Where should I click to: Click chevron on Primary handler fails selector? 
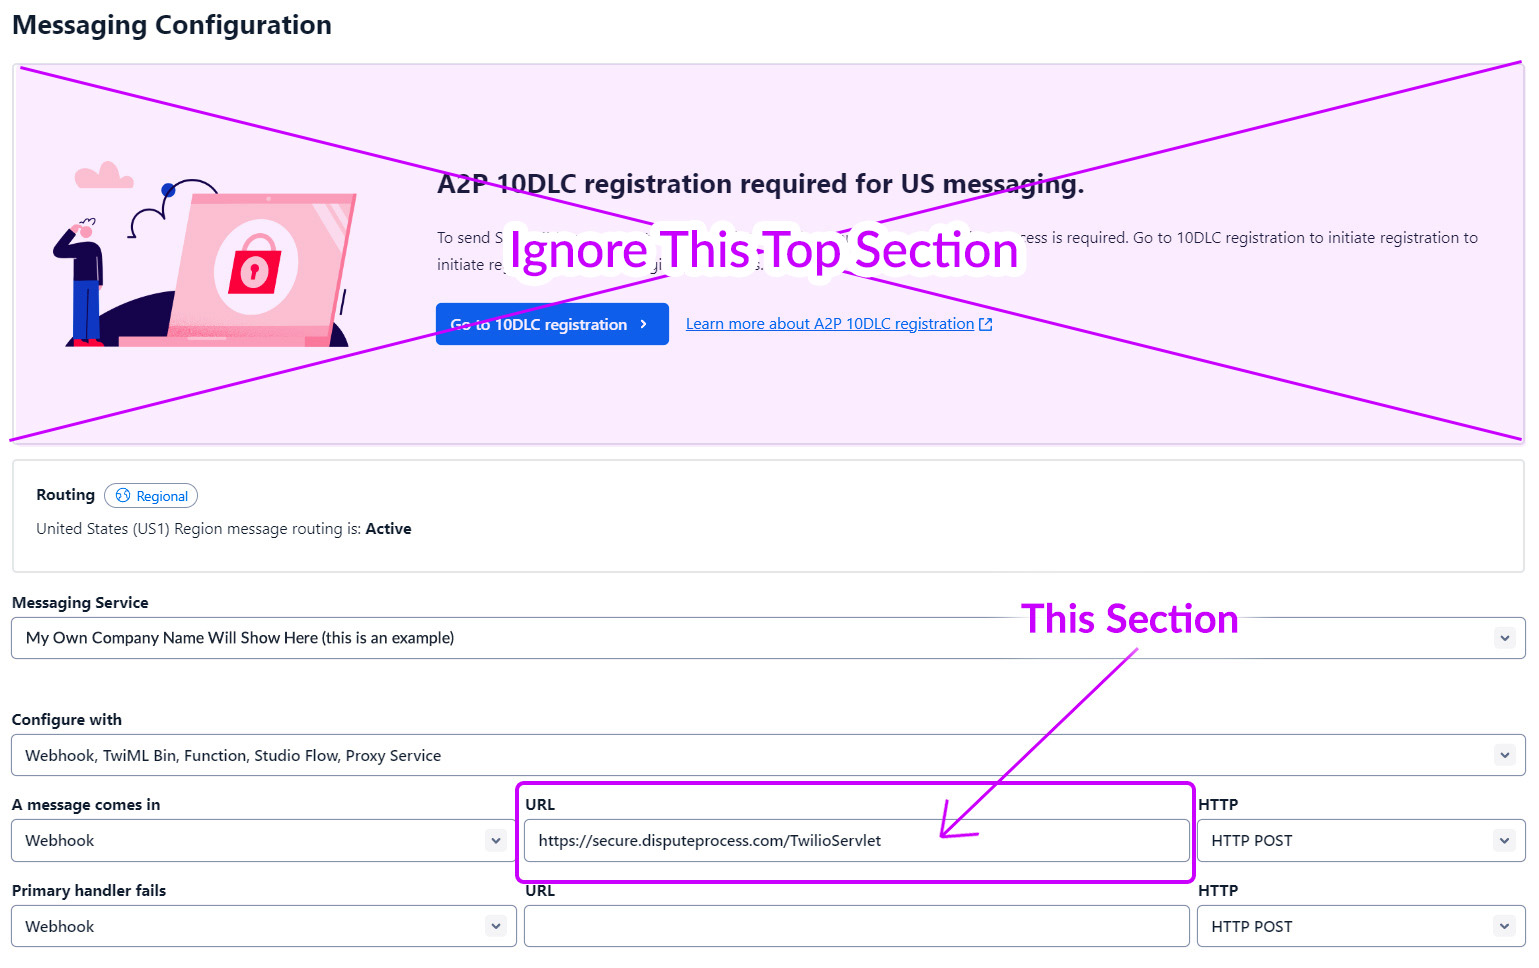pyautogui.click(x=496, y=927)
